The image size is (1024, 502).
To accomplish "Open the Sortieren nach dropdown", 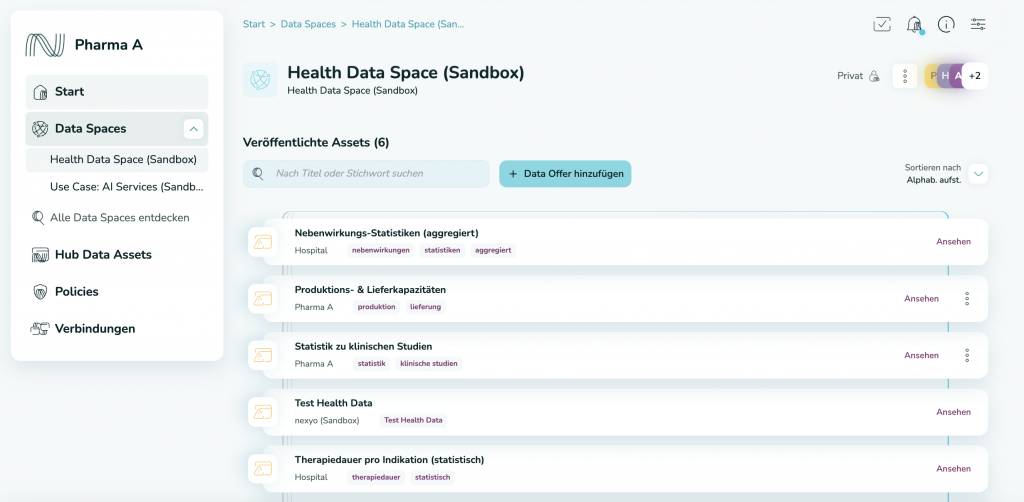I will pos(978,174).
